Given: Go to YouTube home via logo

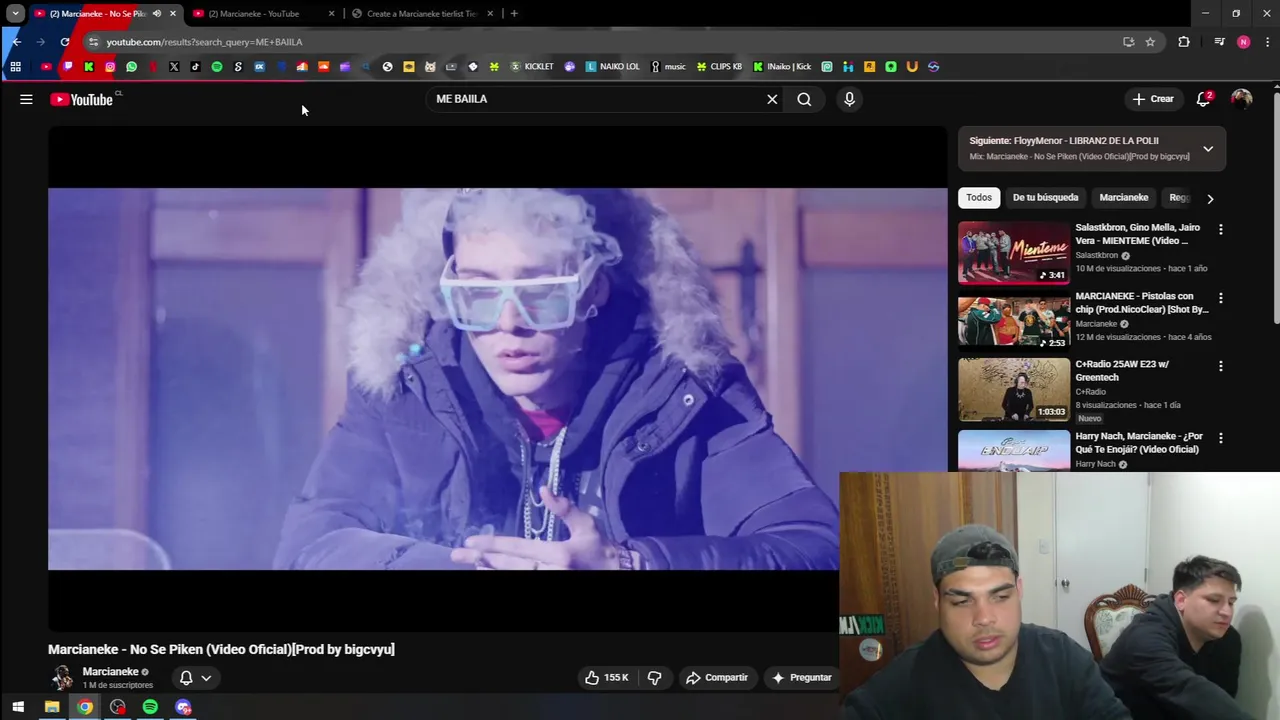Looking at the screenshot, I should pyautogui.click(x=81, y=99).
